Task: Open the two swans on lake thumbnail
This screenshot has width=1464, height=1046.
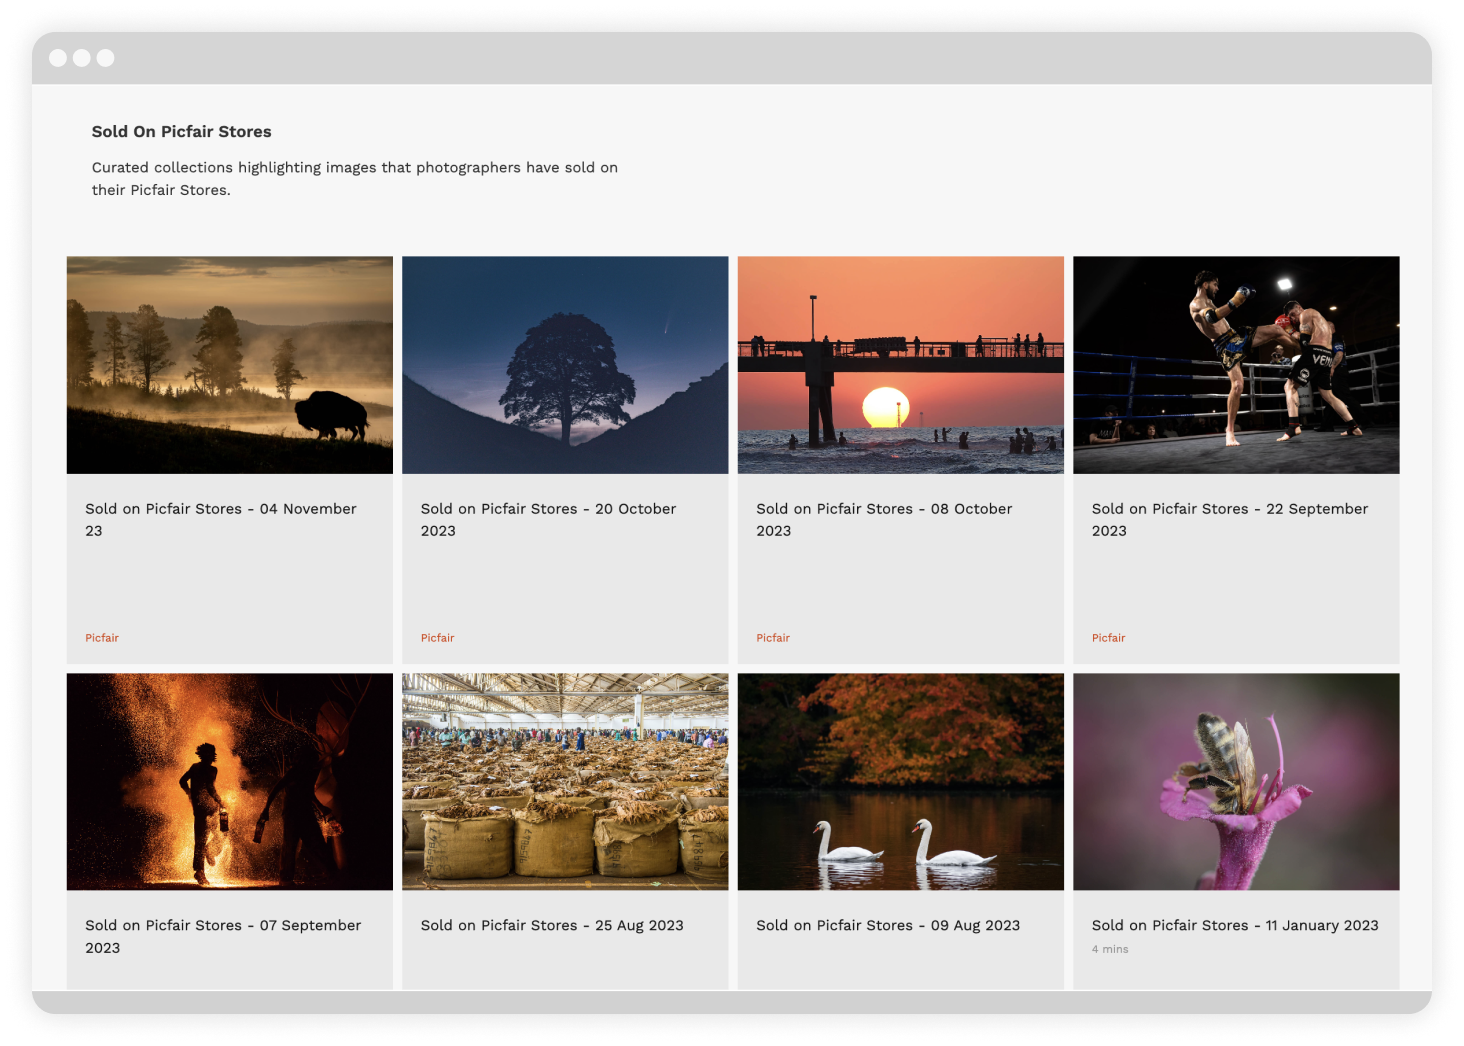Action: tap(900, 781)
